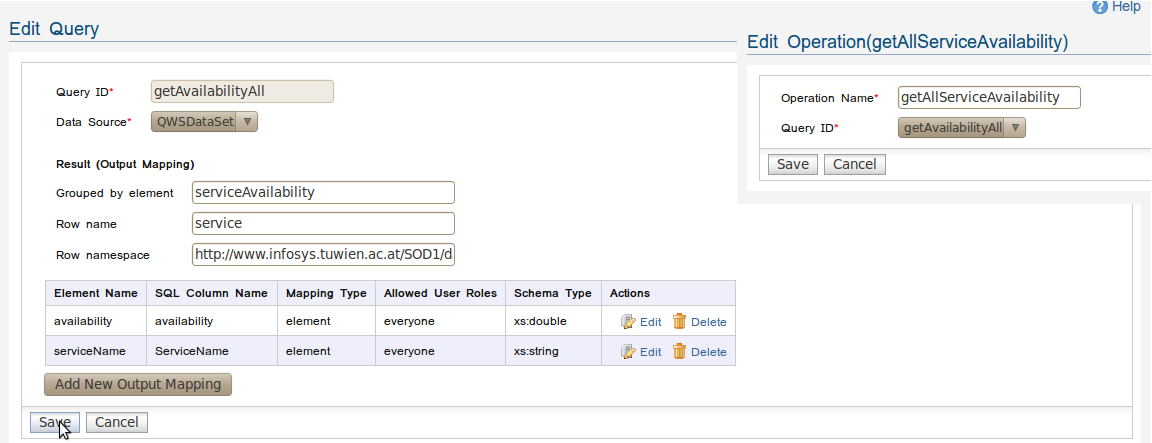The width and height of the screenshot is (1152, 443).
Task: Click the Row name input field
Action: [x=323, y=223]
